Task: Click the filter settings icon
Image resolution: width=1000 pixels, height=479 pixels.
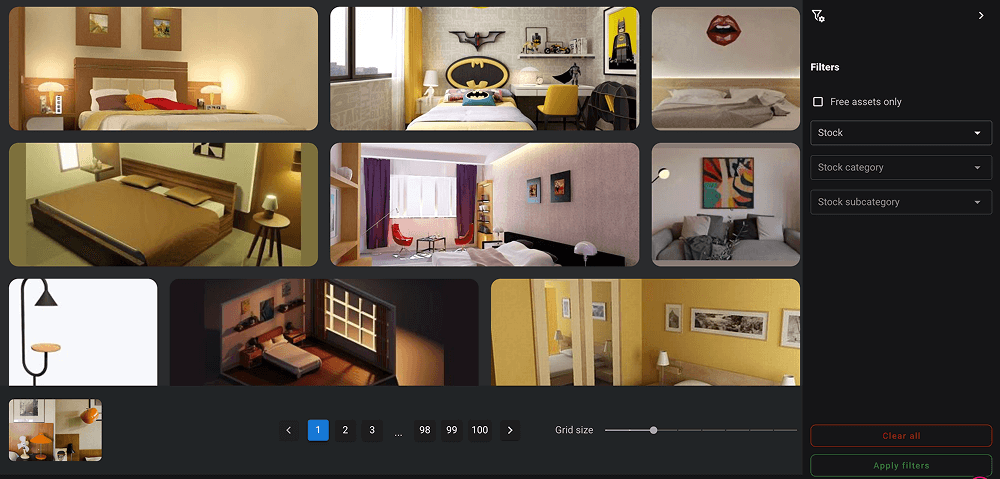Action: 818,16
